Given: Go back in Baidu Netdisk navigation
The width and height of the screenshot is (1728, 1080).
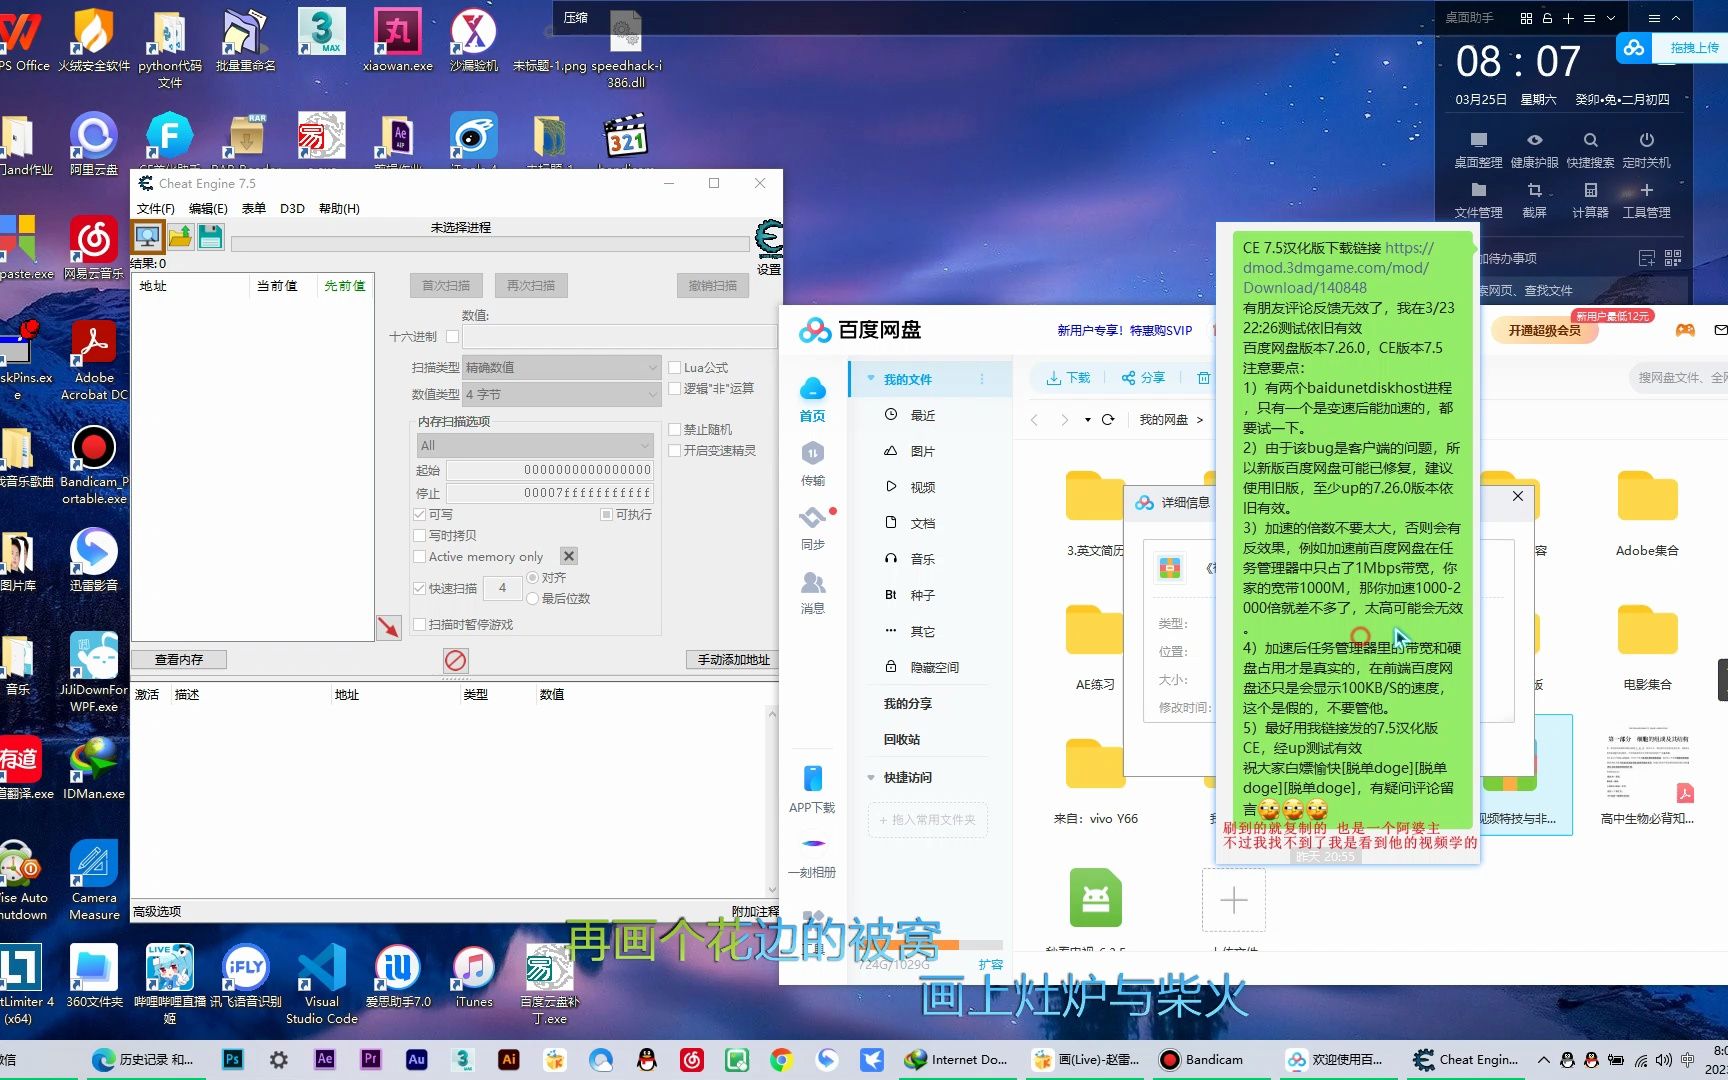Looking at the screenshot, I should click(x=1034, y=420).
